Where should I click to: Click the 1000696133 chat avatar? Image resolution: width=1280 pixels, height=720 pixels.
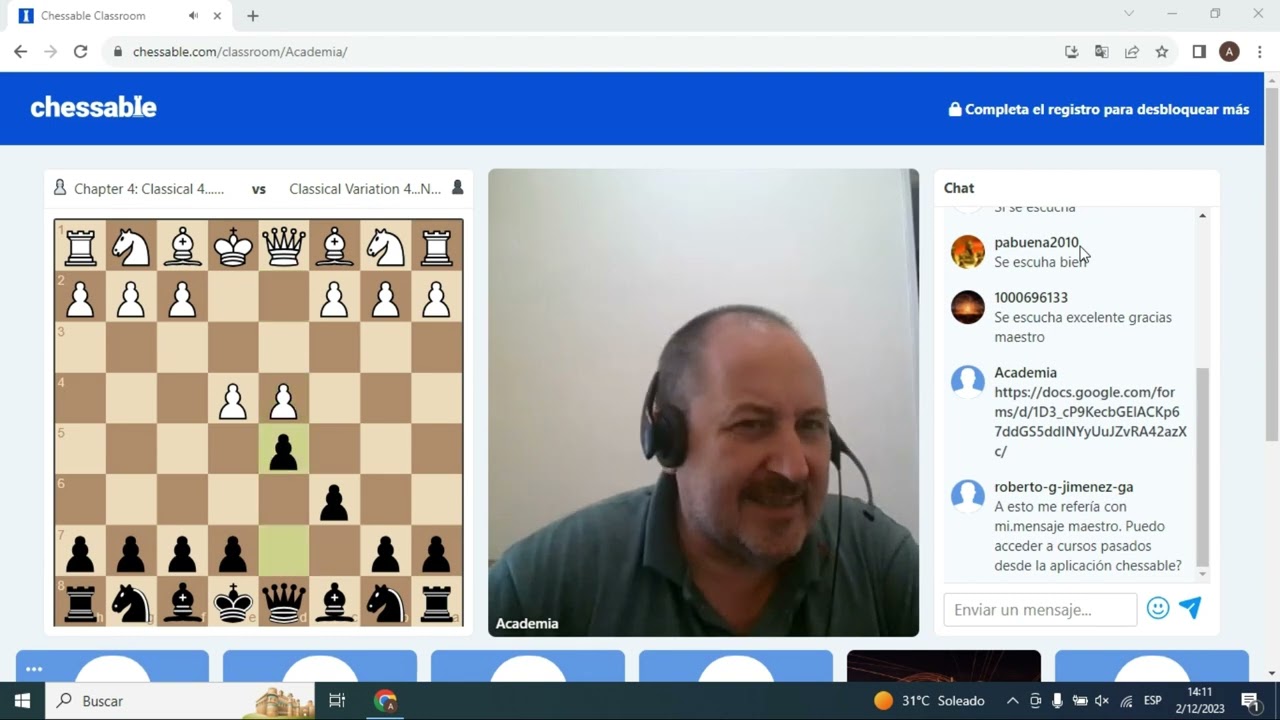click(967, 307)
